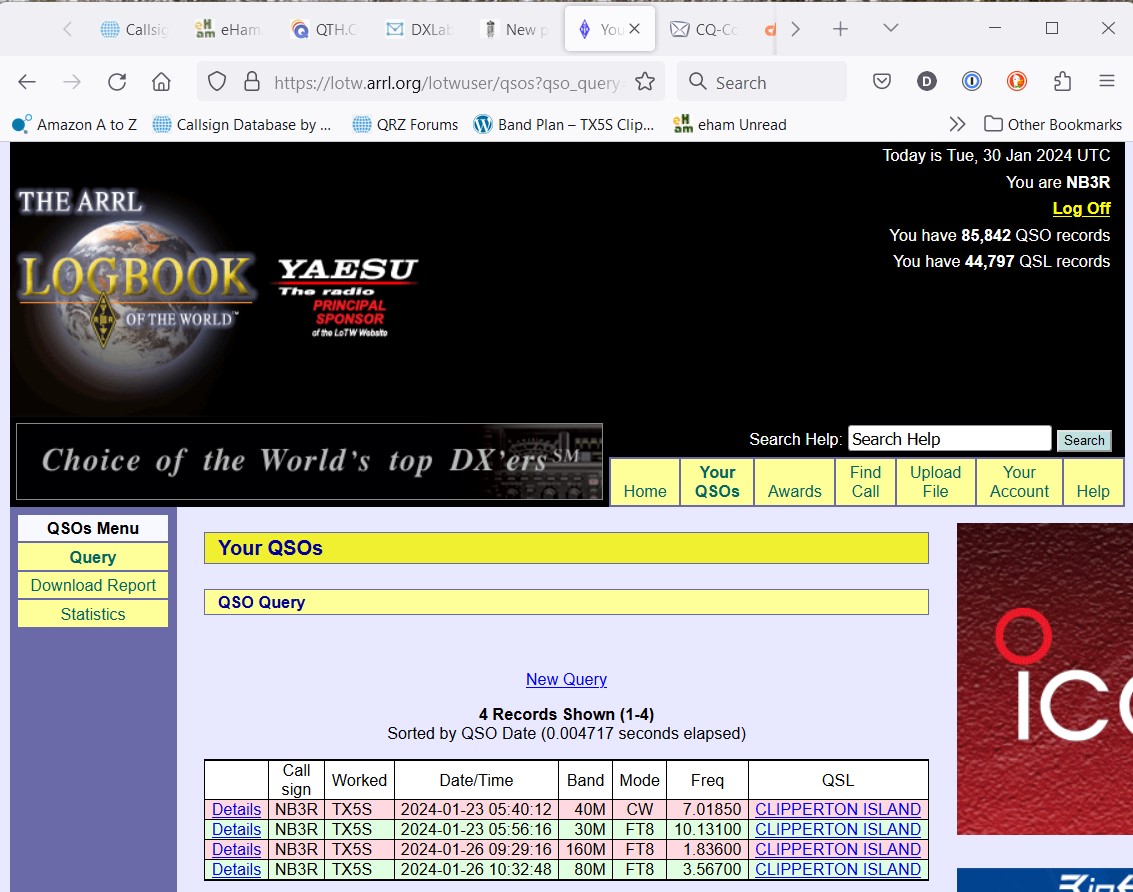Click inside the Search Help input field
Screen dimensions: 1133x892
(x=948, y=438)
